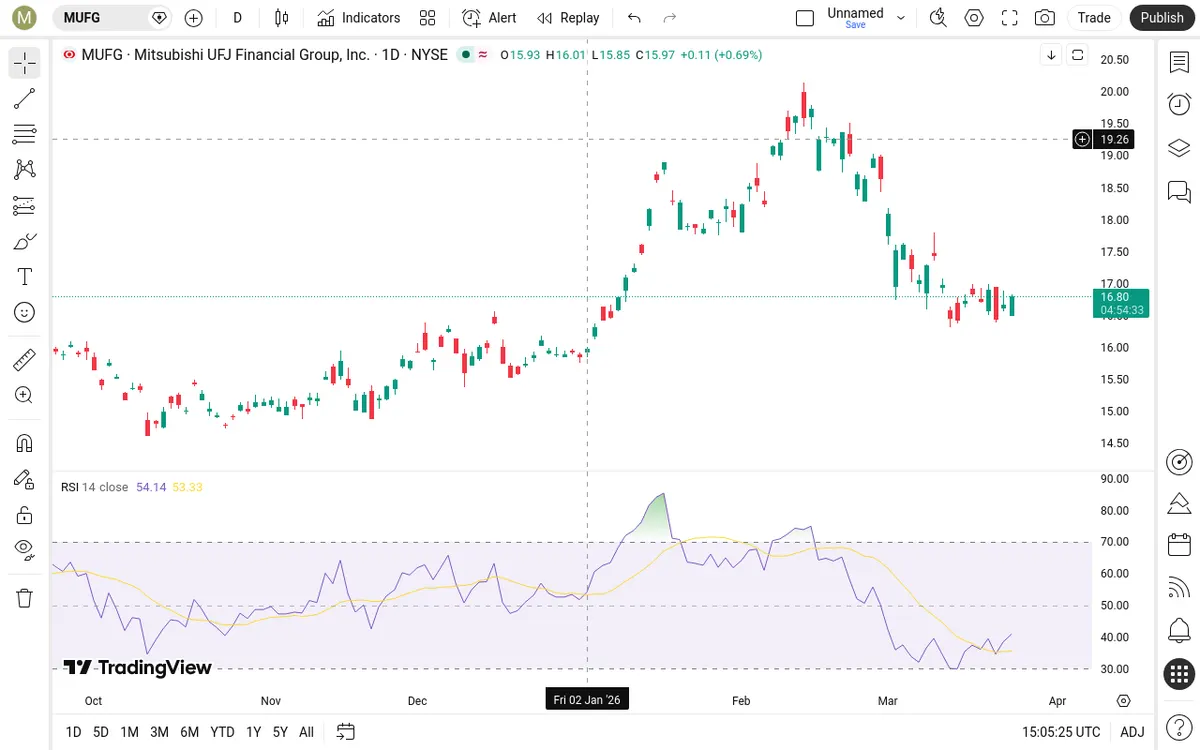Toggle ADJ adjusted data button

click(1132, 732)
